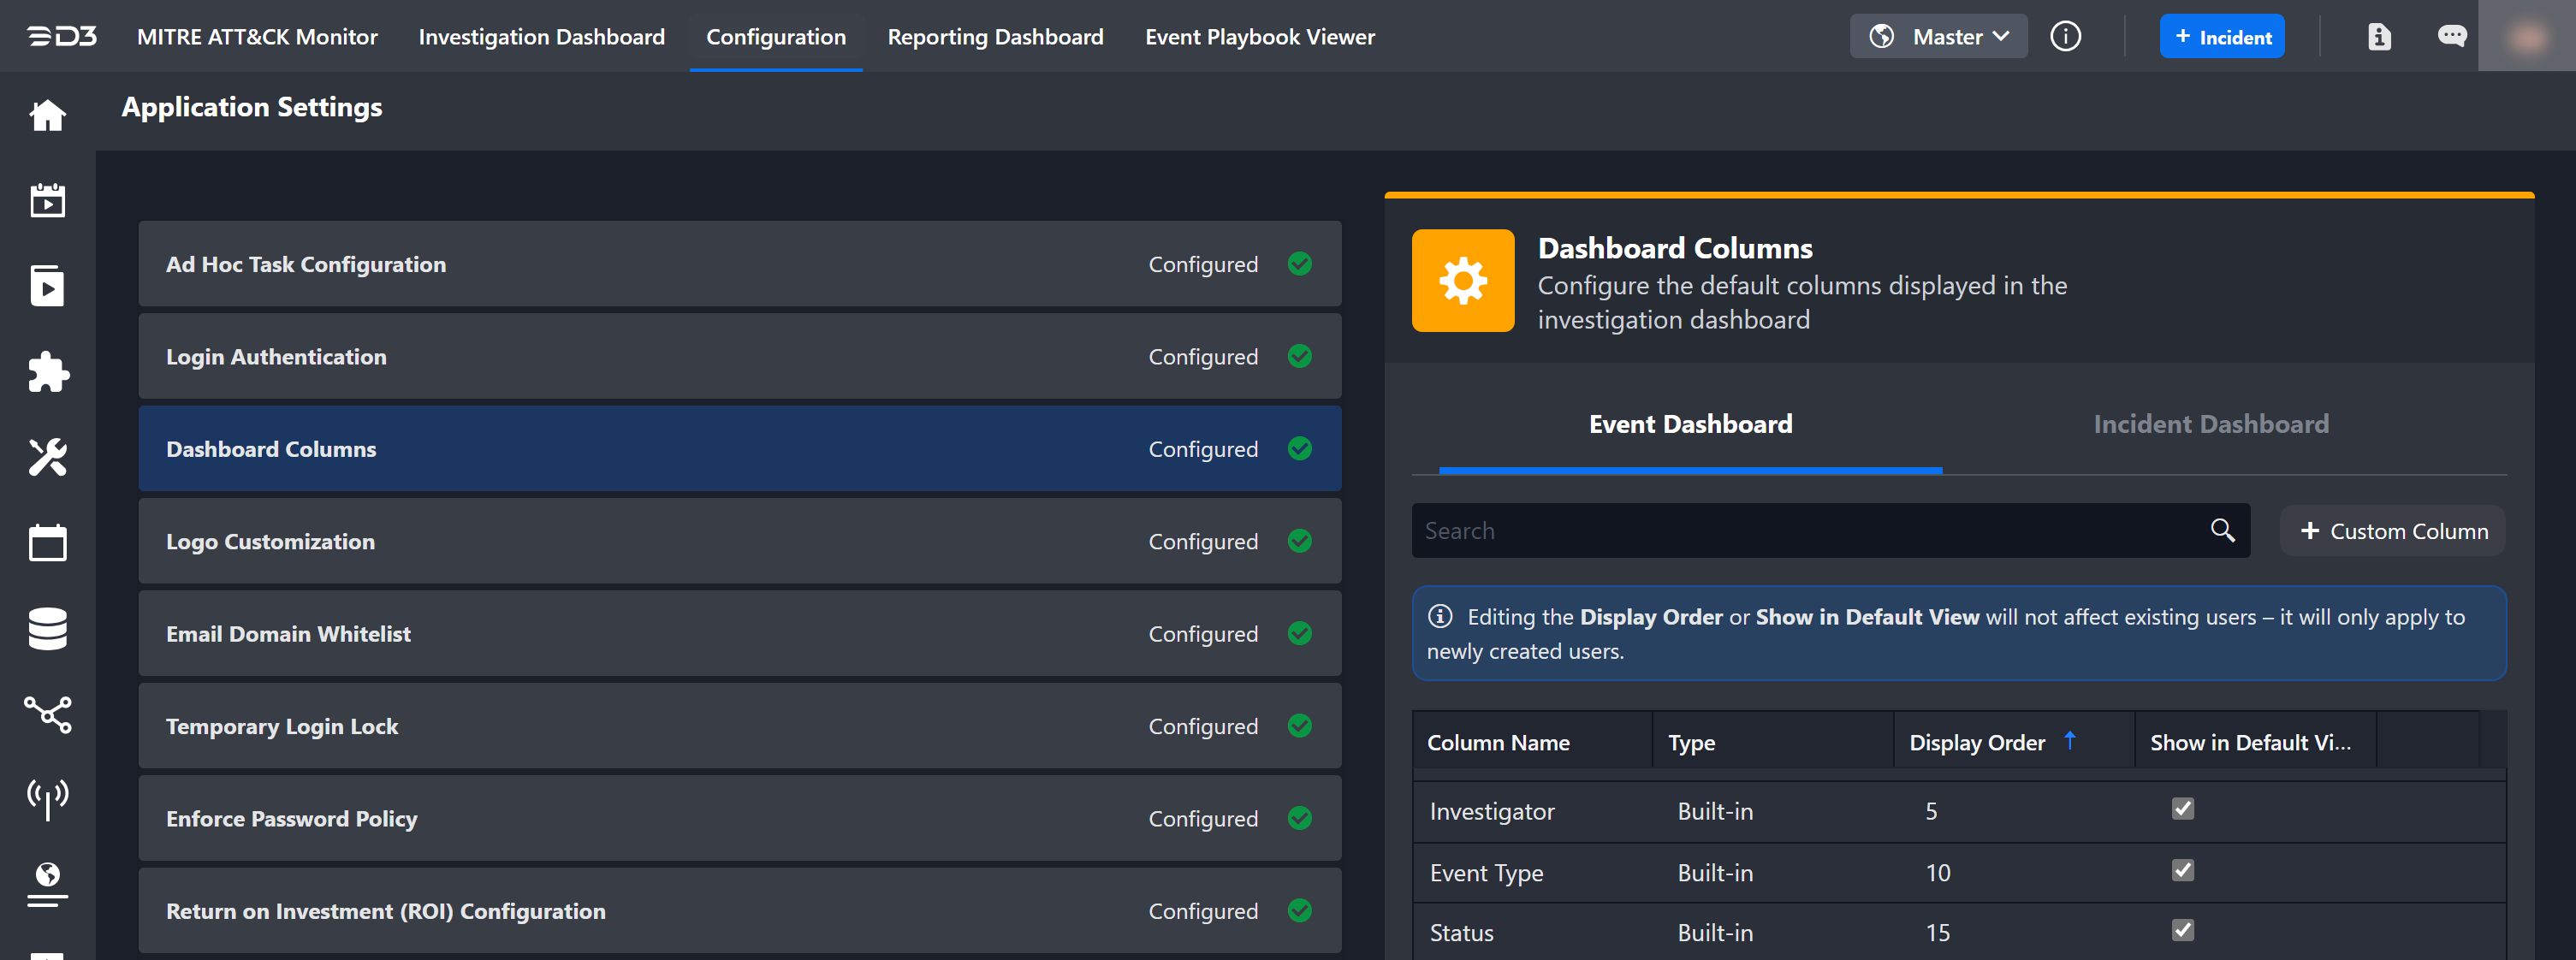The image size is (2576, 960).
Task: Sort by Display Order column header
Action: (1977, 743)
